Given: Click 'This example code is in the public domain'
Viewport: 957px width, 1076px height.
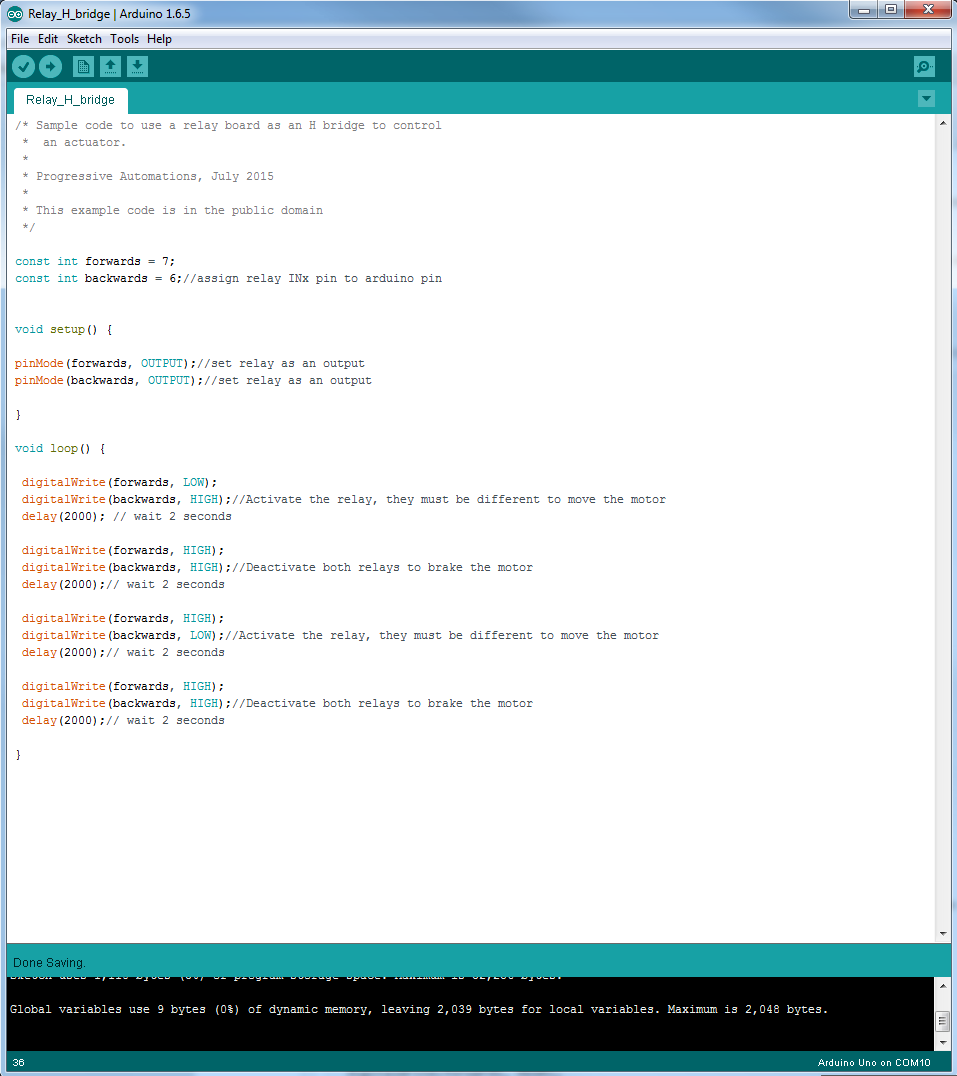Looking at the screenshot, I should coord(179,211).
